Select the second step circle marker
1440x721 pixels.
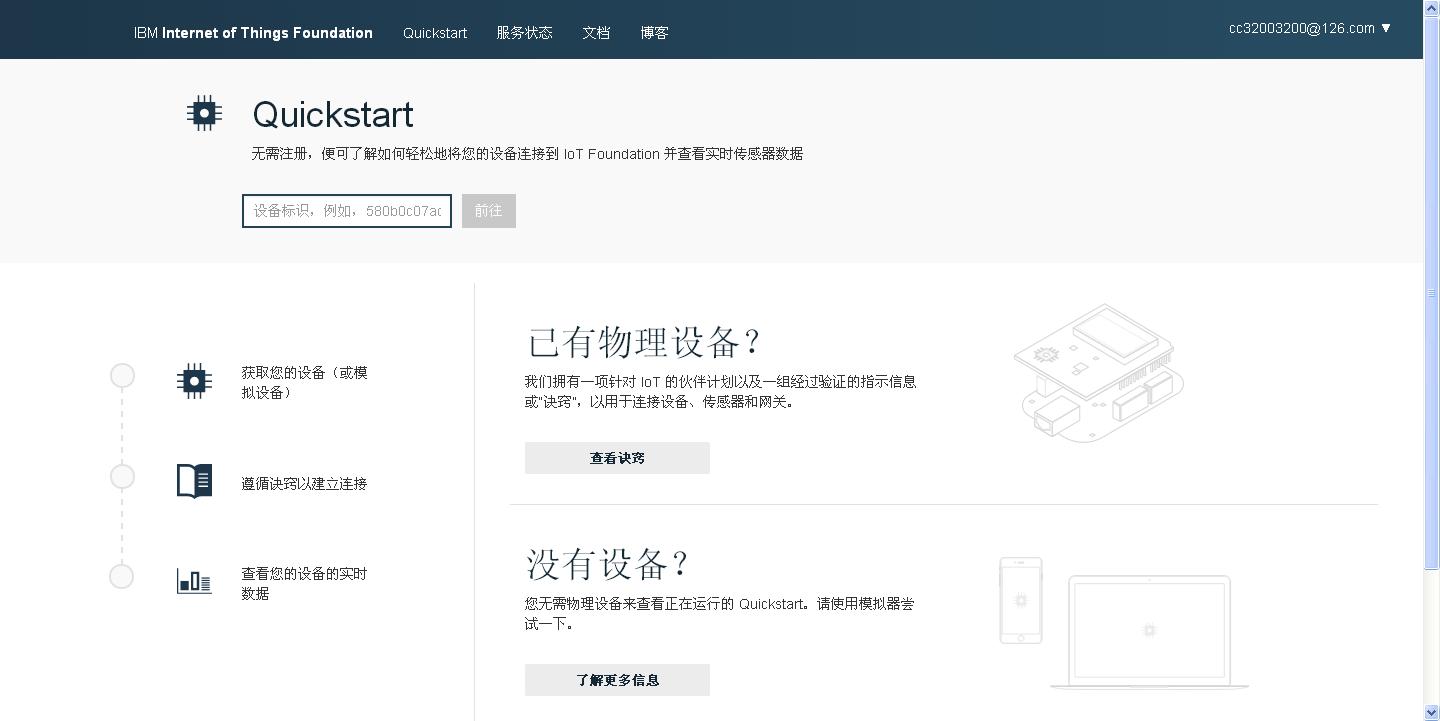[x=122, y=477]
